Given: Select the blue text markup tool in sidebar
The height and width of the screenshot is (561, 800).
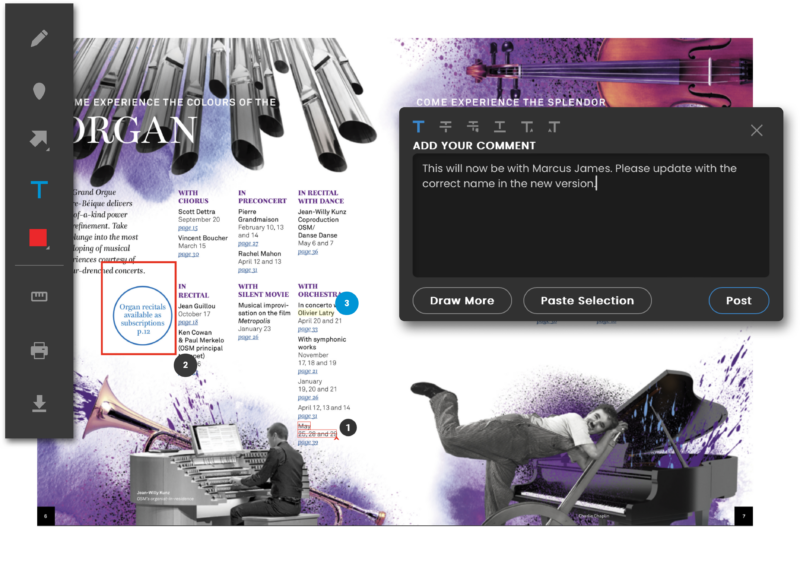Looking at the screenshot, I should click(39, 190).
